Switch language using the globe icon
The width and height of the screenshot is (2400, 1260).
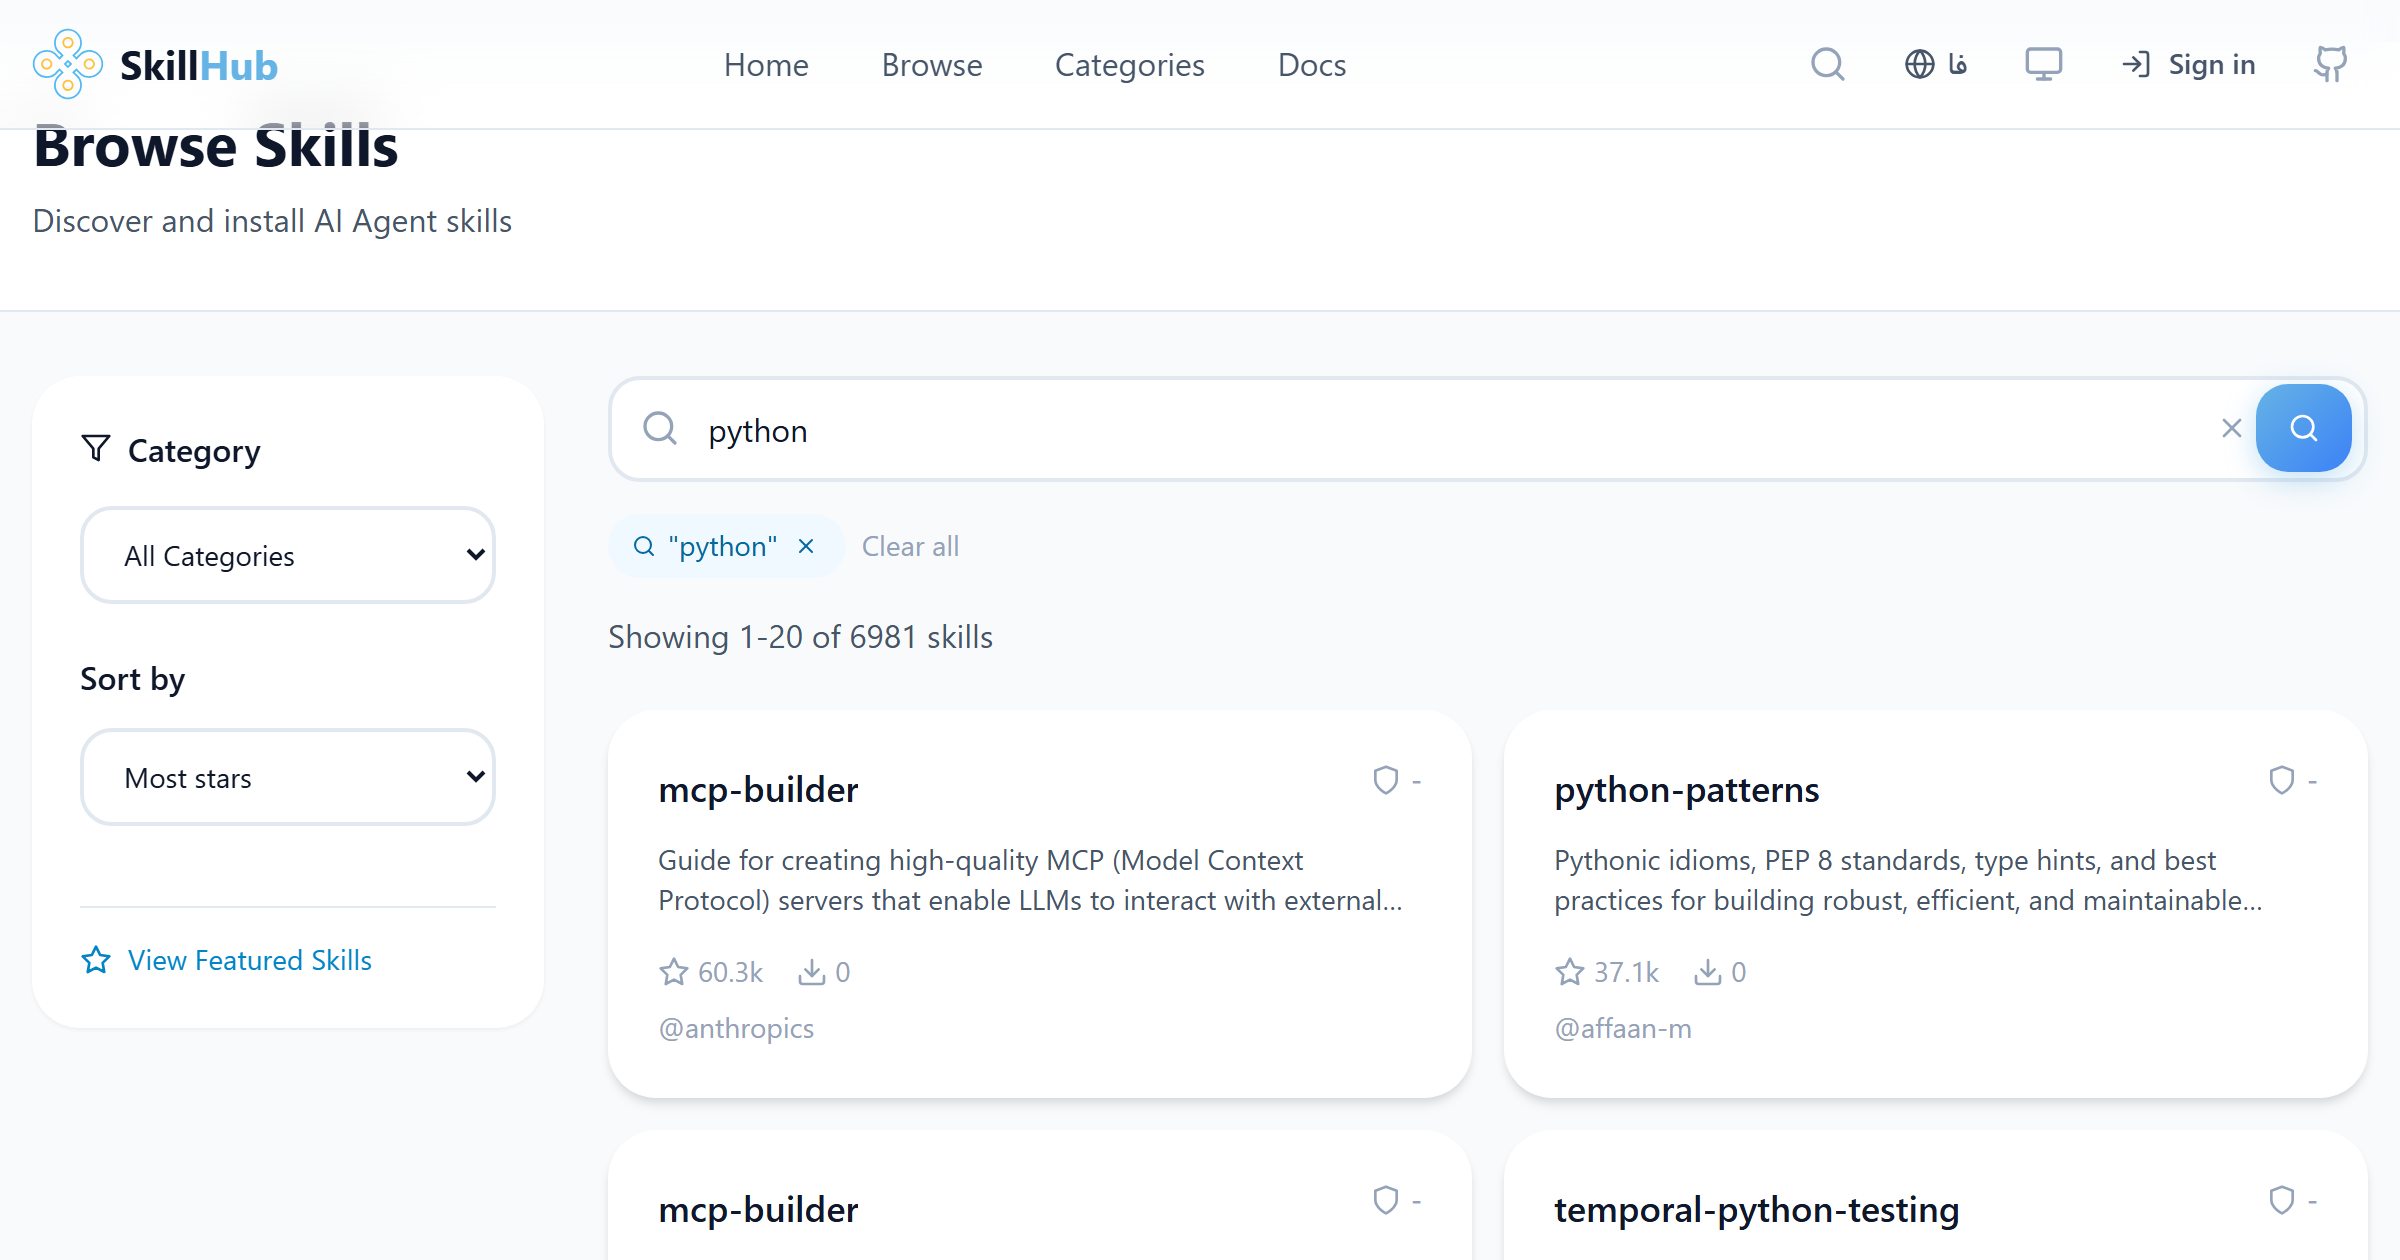point(1919,63)
